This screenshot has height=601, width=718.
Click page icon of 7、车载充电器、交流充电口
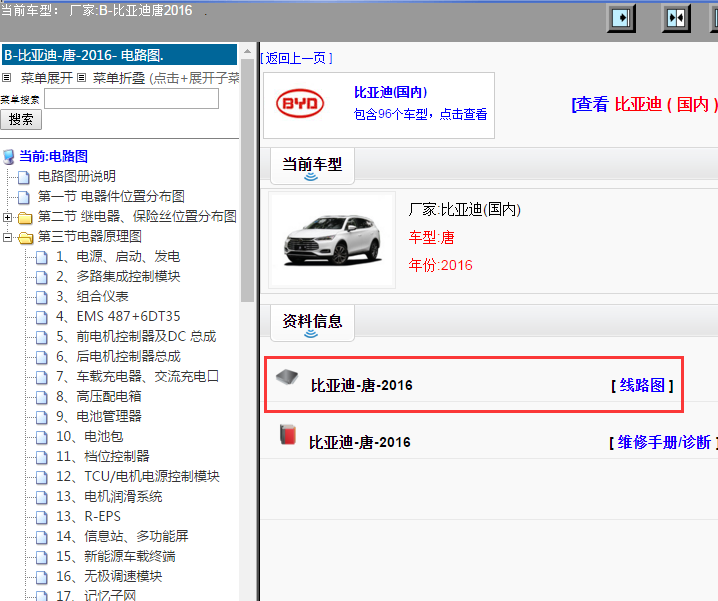tap(42, 377)
